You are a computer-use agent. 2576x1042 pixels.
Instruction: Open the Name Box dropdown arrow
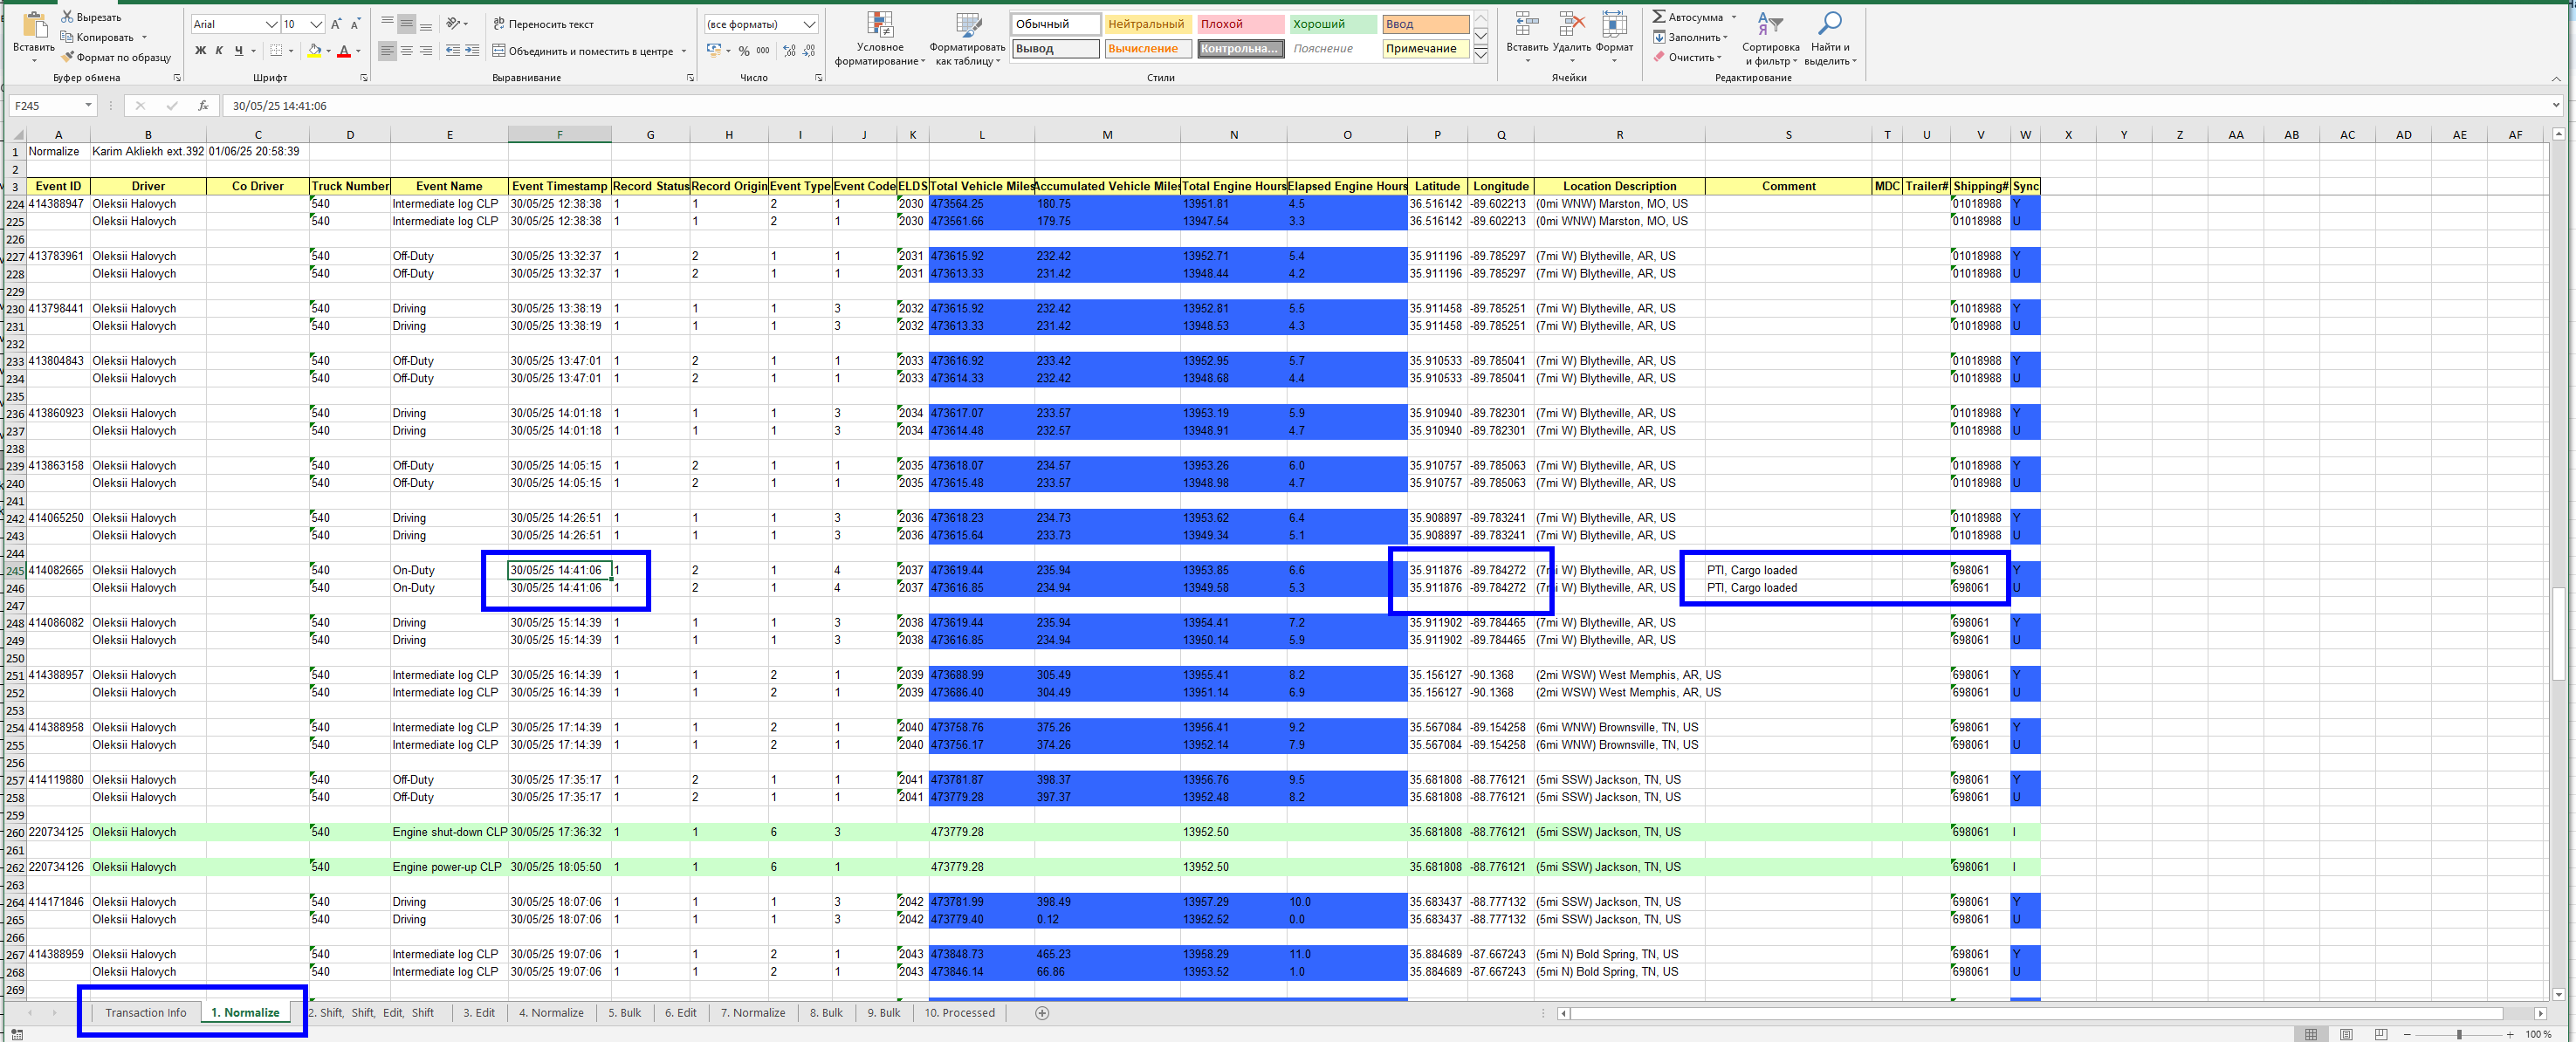(x=88, y=106)
